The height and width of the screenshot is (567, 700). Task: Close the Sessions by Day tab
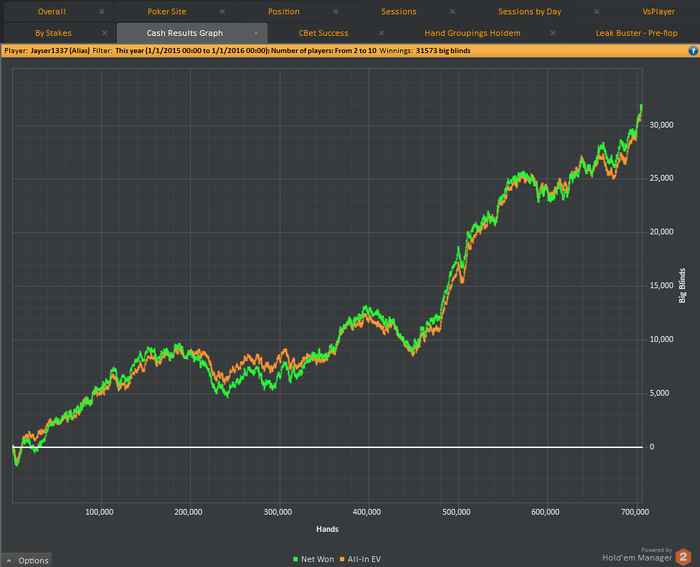tap(596, 12)
